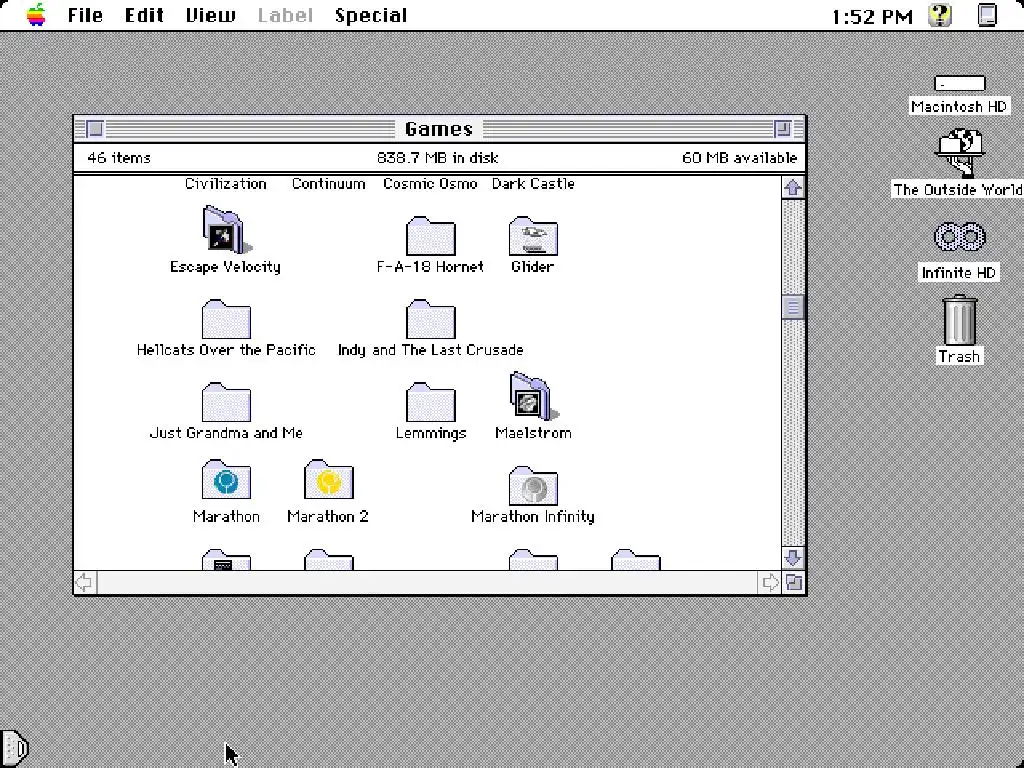Select the Just Grandma and Me folder

[x=226, y=402]
